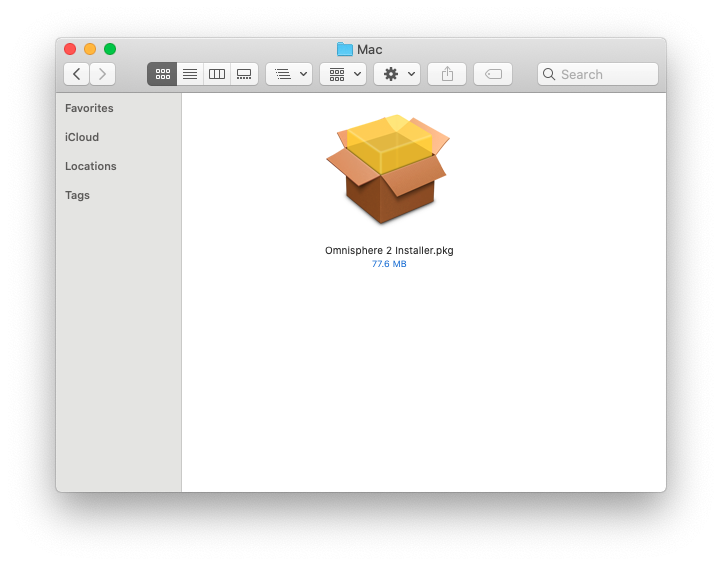Open the gear action menu

397,74
